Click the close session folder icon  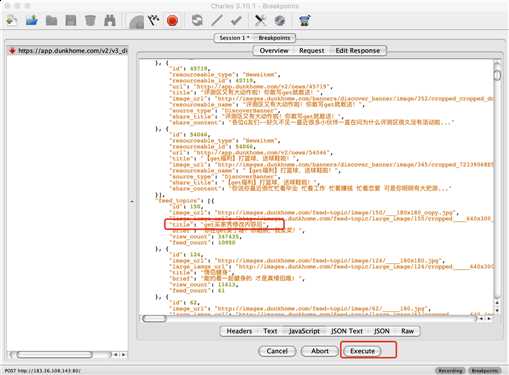(51, 20)
